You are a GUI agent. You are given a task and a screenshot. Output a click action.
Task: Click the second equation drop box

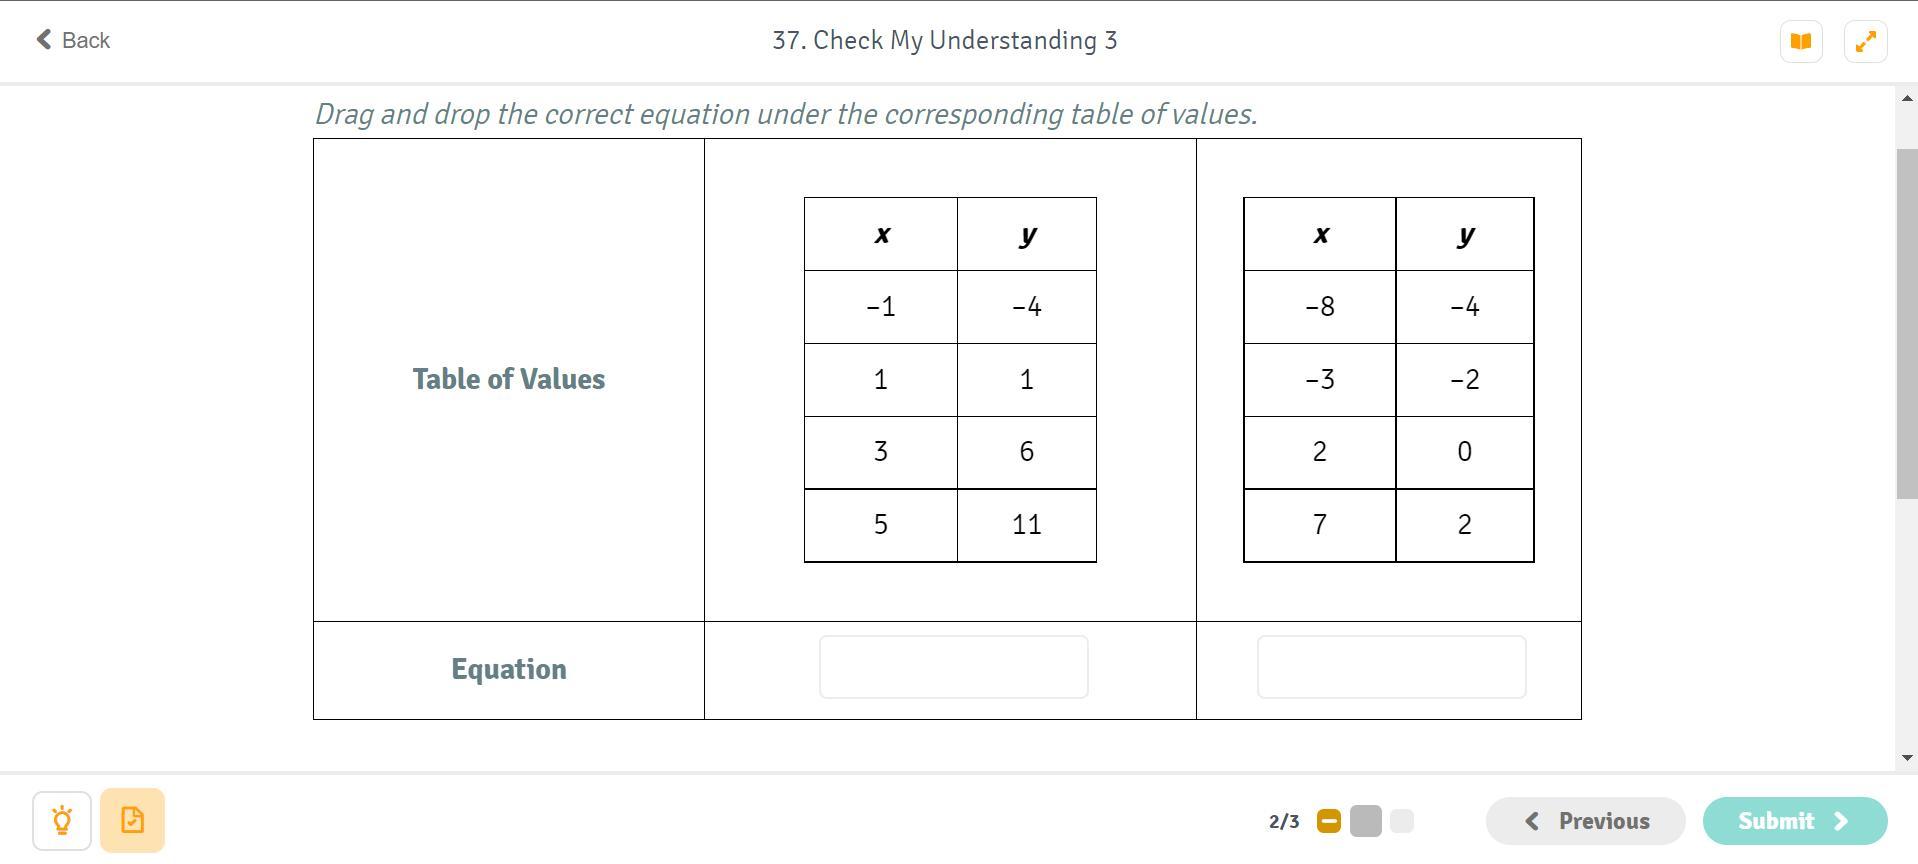(1392, 667)
